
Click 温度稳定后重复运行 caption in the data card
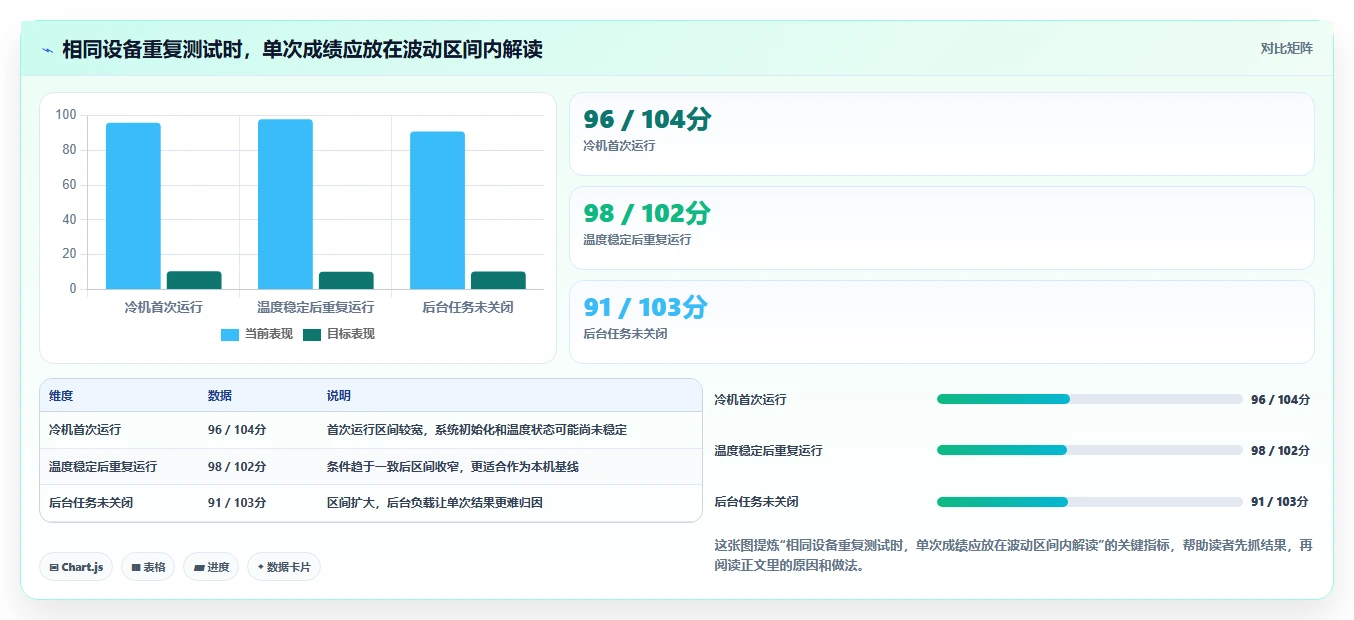coord(637,240)
